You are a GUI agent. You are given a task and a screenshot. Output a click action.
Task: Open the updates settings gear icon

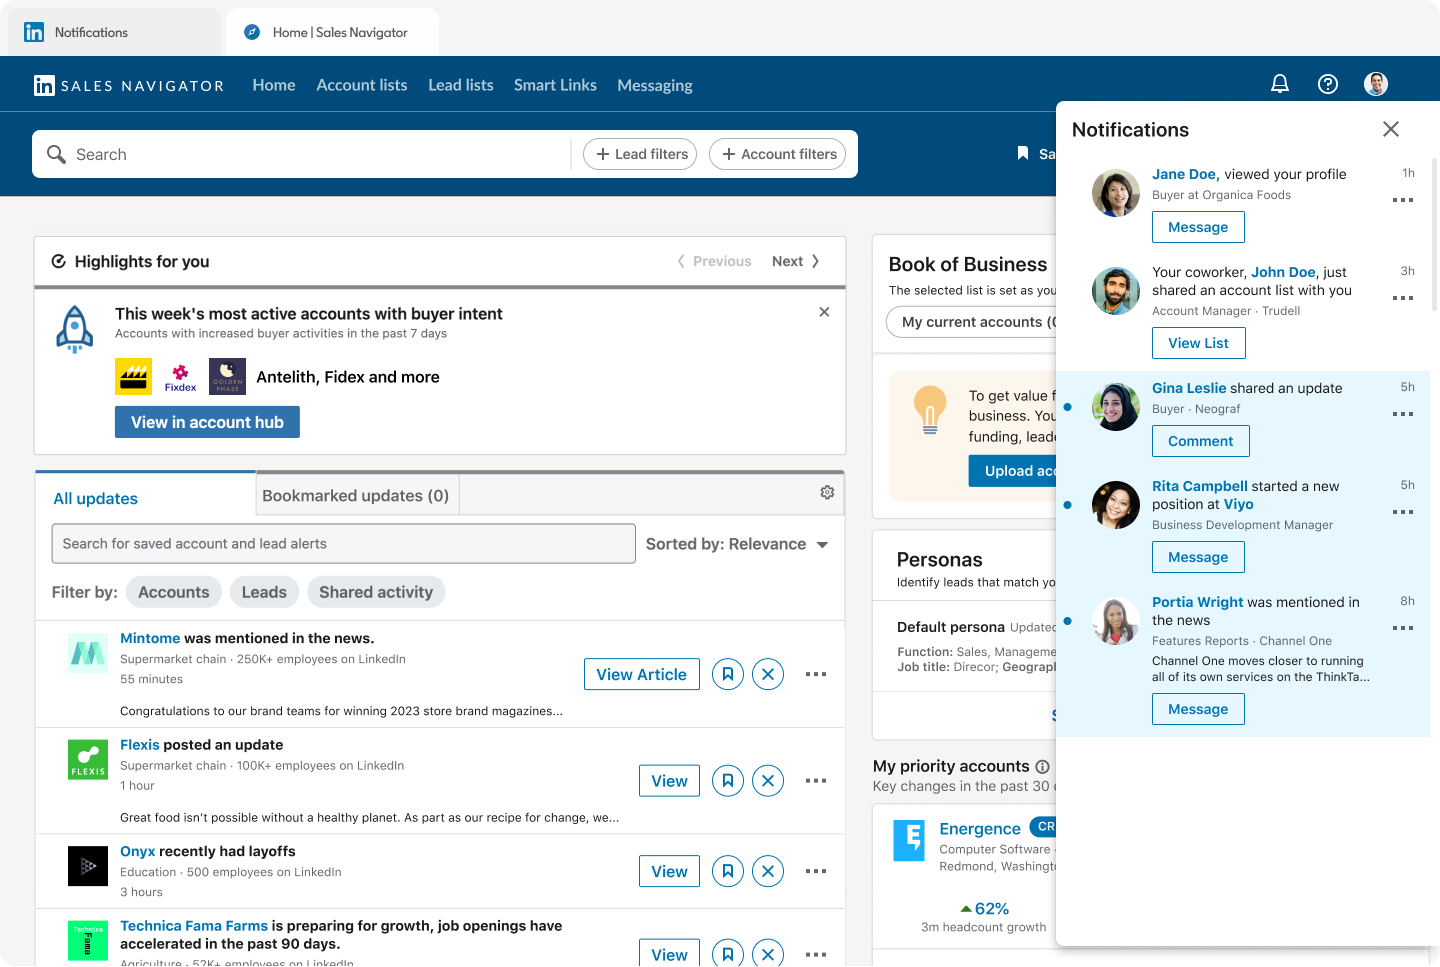point(827,492)
